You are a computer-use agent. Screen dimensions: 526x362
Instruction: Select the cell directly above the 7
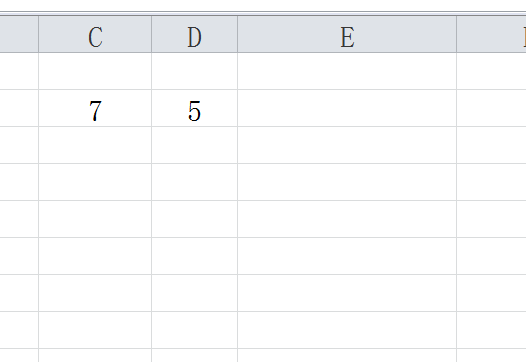tap(95, 71)
